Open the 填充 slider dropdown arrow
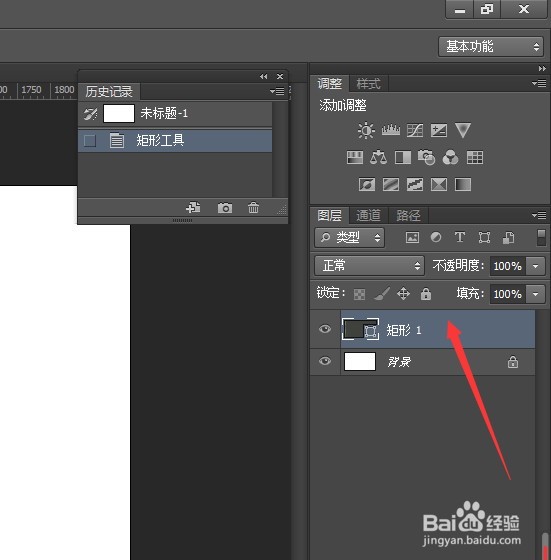The image size is (551, 560). [535, 294]
